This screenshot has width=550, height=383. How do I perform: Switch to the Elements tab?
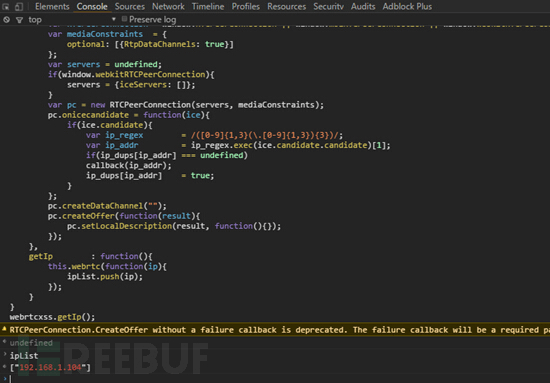pos(52,6)
